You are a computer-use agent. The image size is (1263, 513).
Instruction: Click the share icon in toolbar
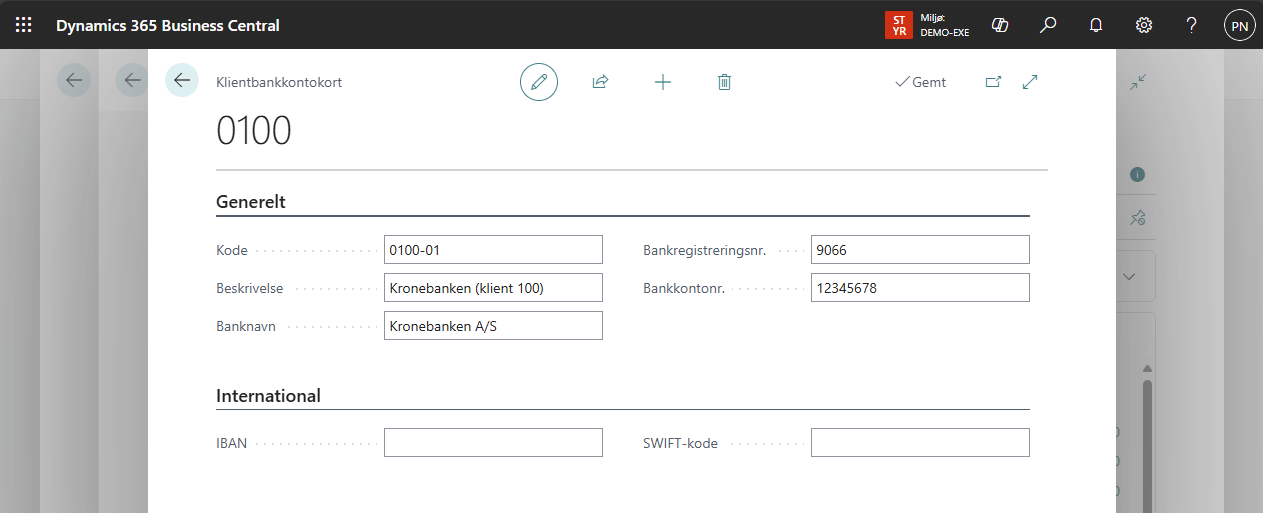[x=600, y=82]
